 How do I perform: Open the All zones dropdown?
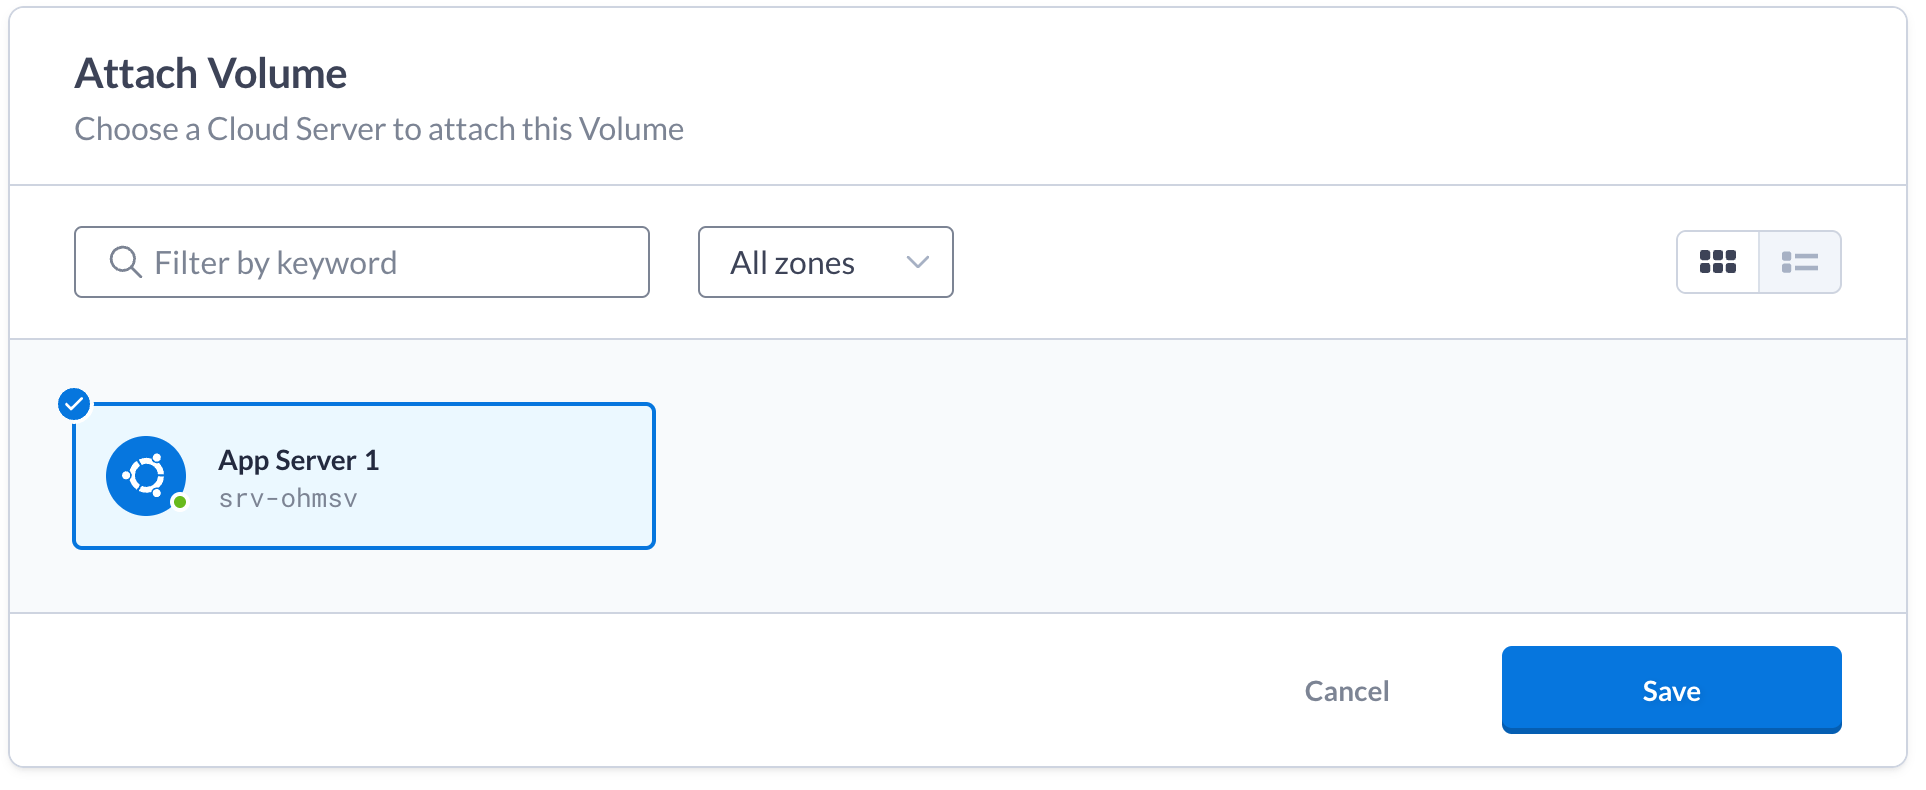click(826, 262)
